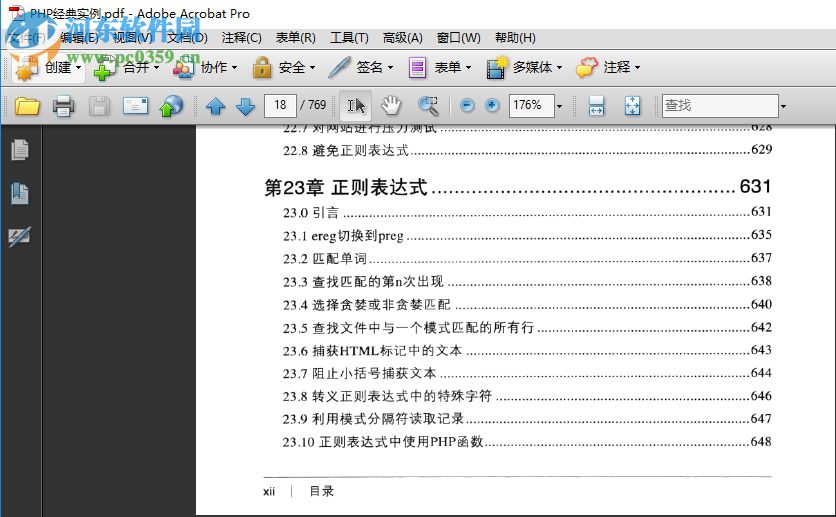Click the entry 23.10 正则表达式中使用PHP函数
This screenshot has height=517, width=836.
point(383,441)
